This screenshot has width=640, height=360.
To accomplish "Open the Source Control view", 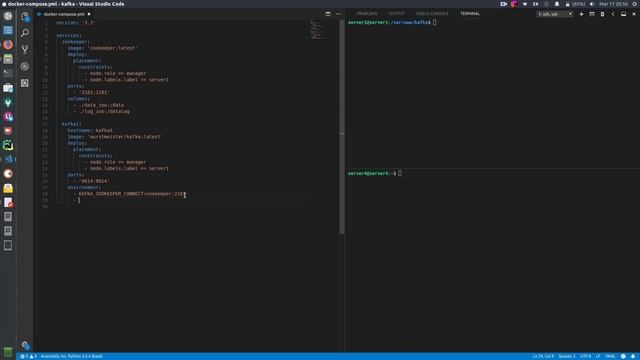I will 25,49.
